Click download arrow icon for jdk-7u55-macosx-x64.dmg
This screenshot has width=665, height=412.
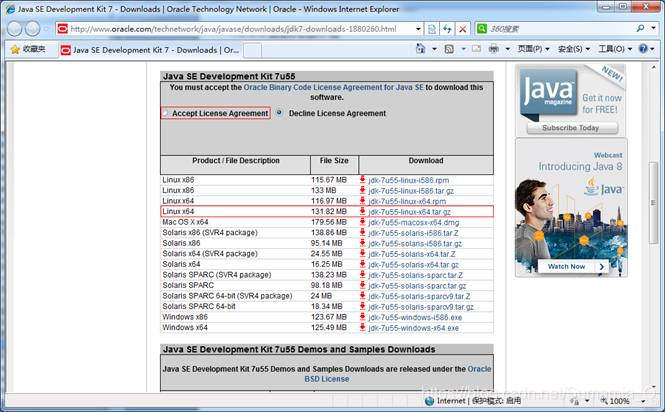(363, 222)
